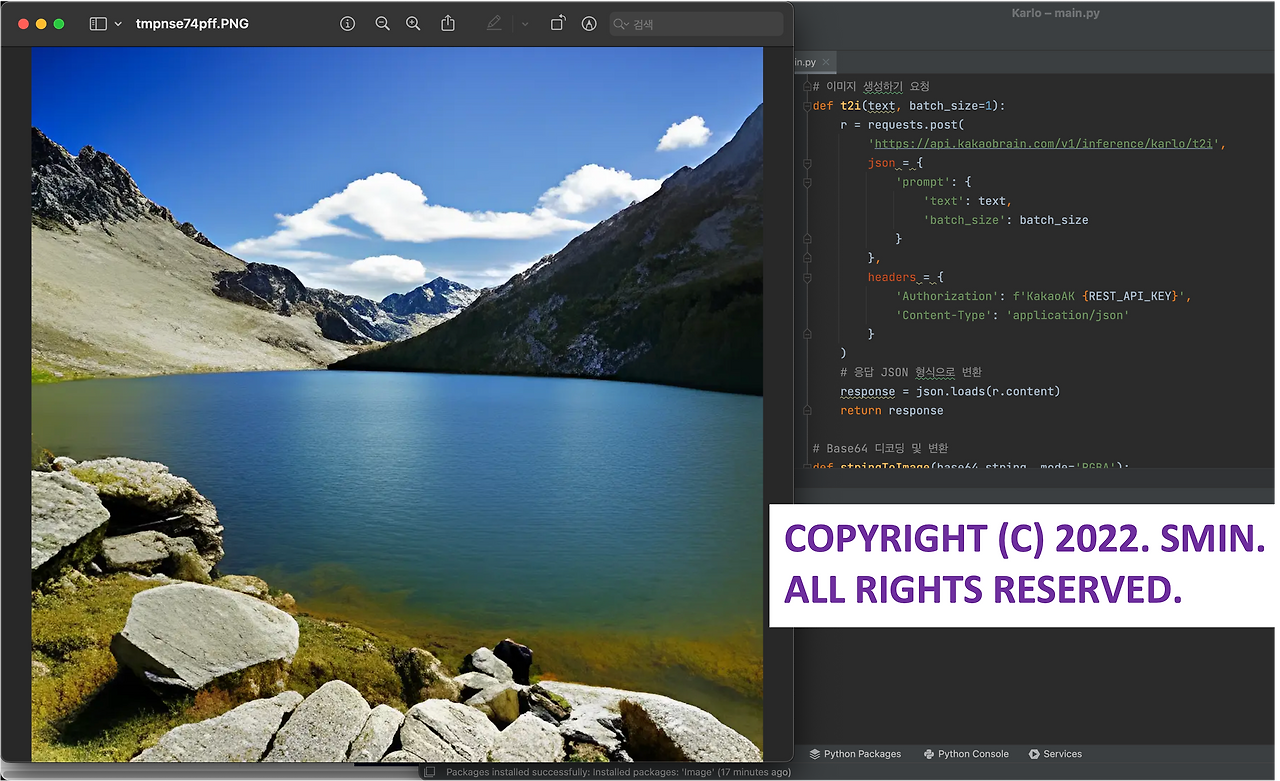Click 'response = json.loads(r.content)' line
1280x781 pixels.
[x=950, y=391]
